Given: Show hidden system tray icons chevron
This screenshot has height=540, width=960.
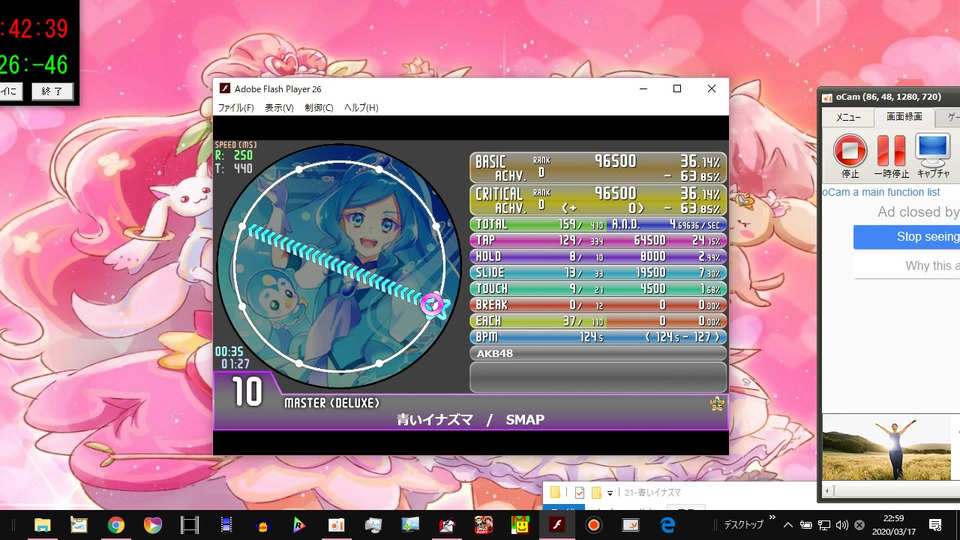Looking at the screenshot, I should click(788, 525).
